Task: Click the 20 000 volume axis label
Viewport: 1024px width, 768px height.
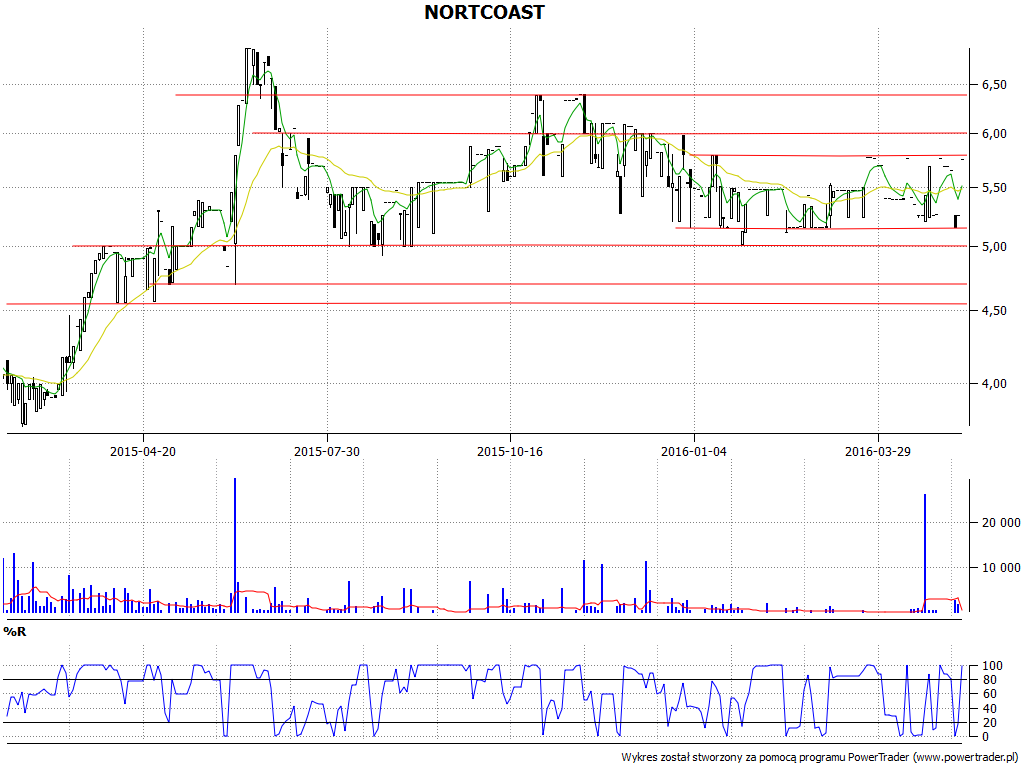Action: (1000, 523)
